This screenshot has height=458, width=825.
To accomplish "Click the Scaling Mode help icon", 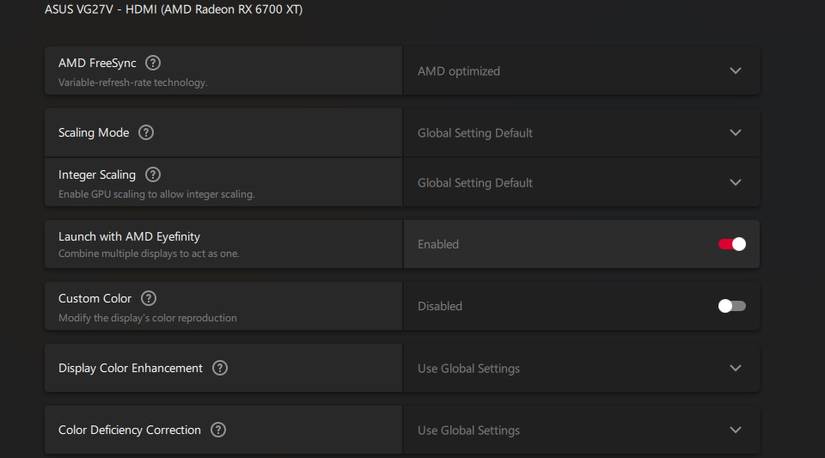I will [146, 133].
